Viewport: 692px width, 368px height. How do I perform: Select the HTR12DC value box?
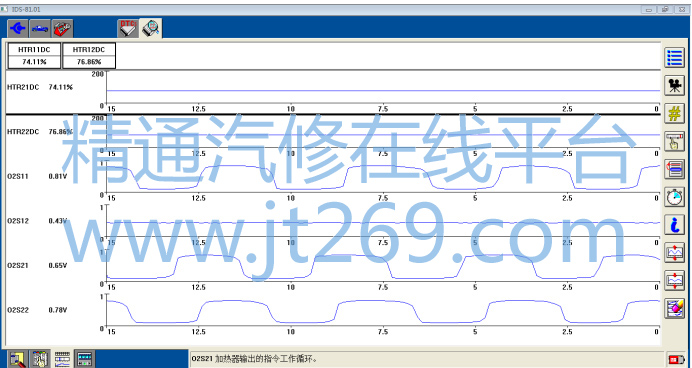click(x=89, y=56)
